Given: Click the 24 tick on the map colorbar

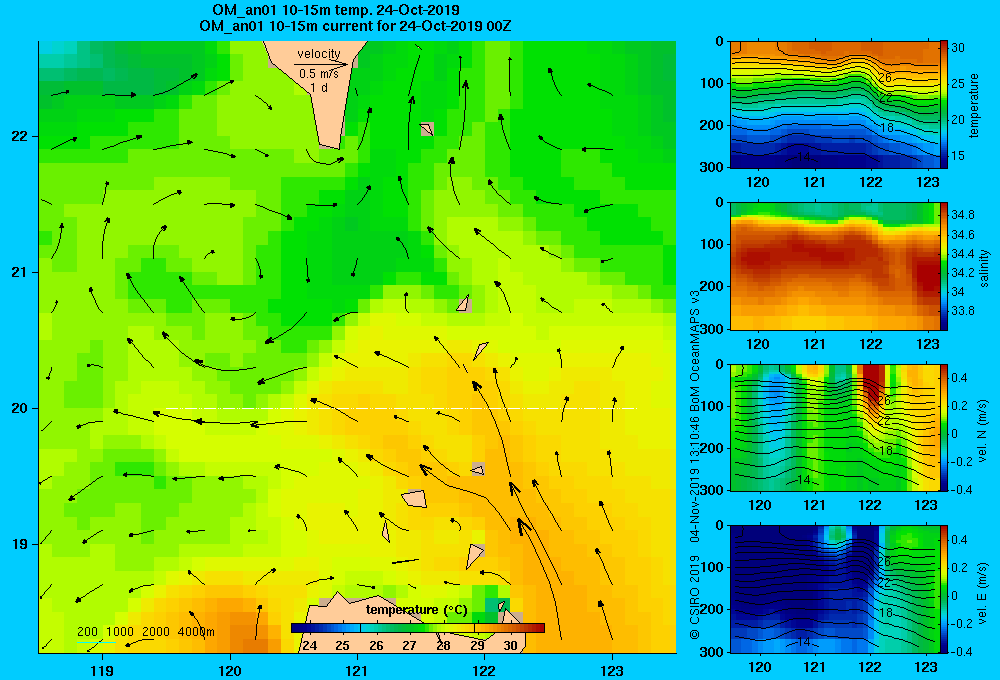Looking at the screenshot, I should (309, 646).
